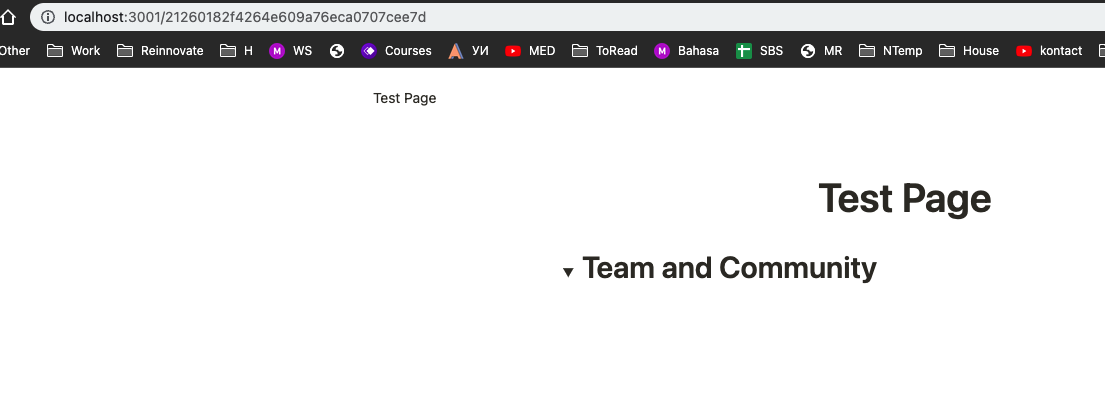The image size is (1105, 402).
Task: Open the House bookmarks folder
Action: 969,51
